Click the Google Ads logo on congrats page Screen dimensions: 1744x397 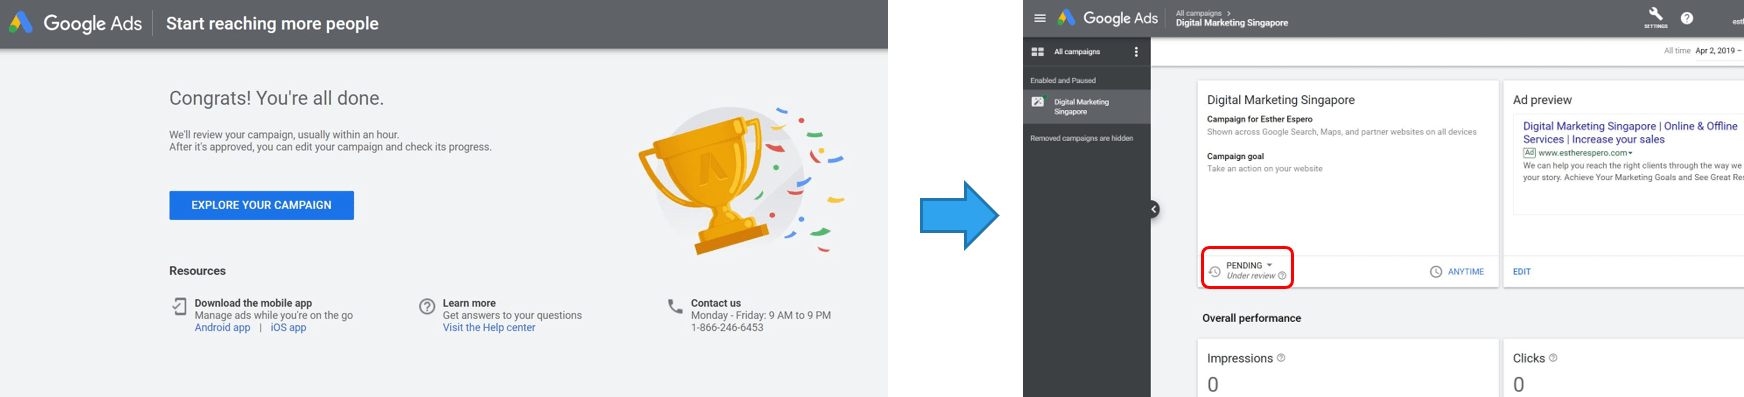click(x=76, y=23)
